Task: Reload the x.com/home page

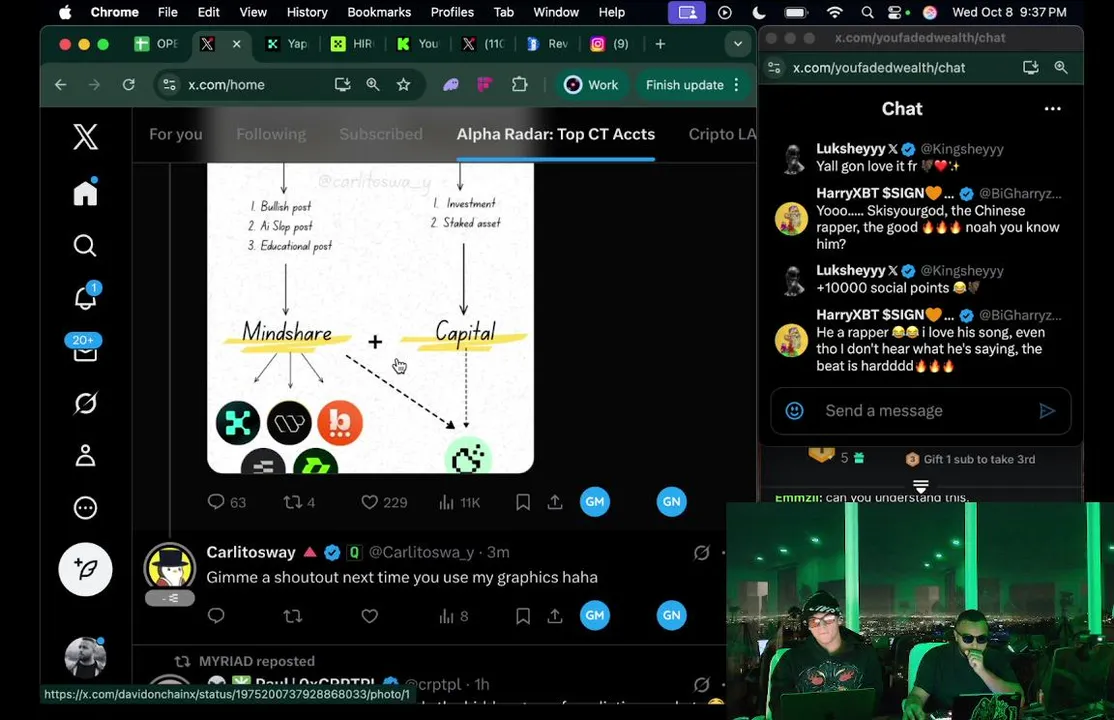Action: (x=129, y=85)
